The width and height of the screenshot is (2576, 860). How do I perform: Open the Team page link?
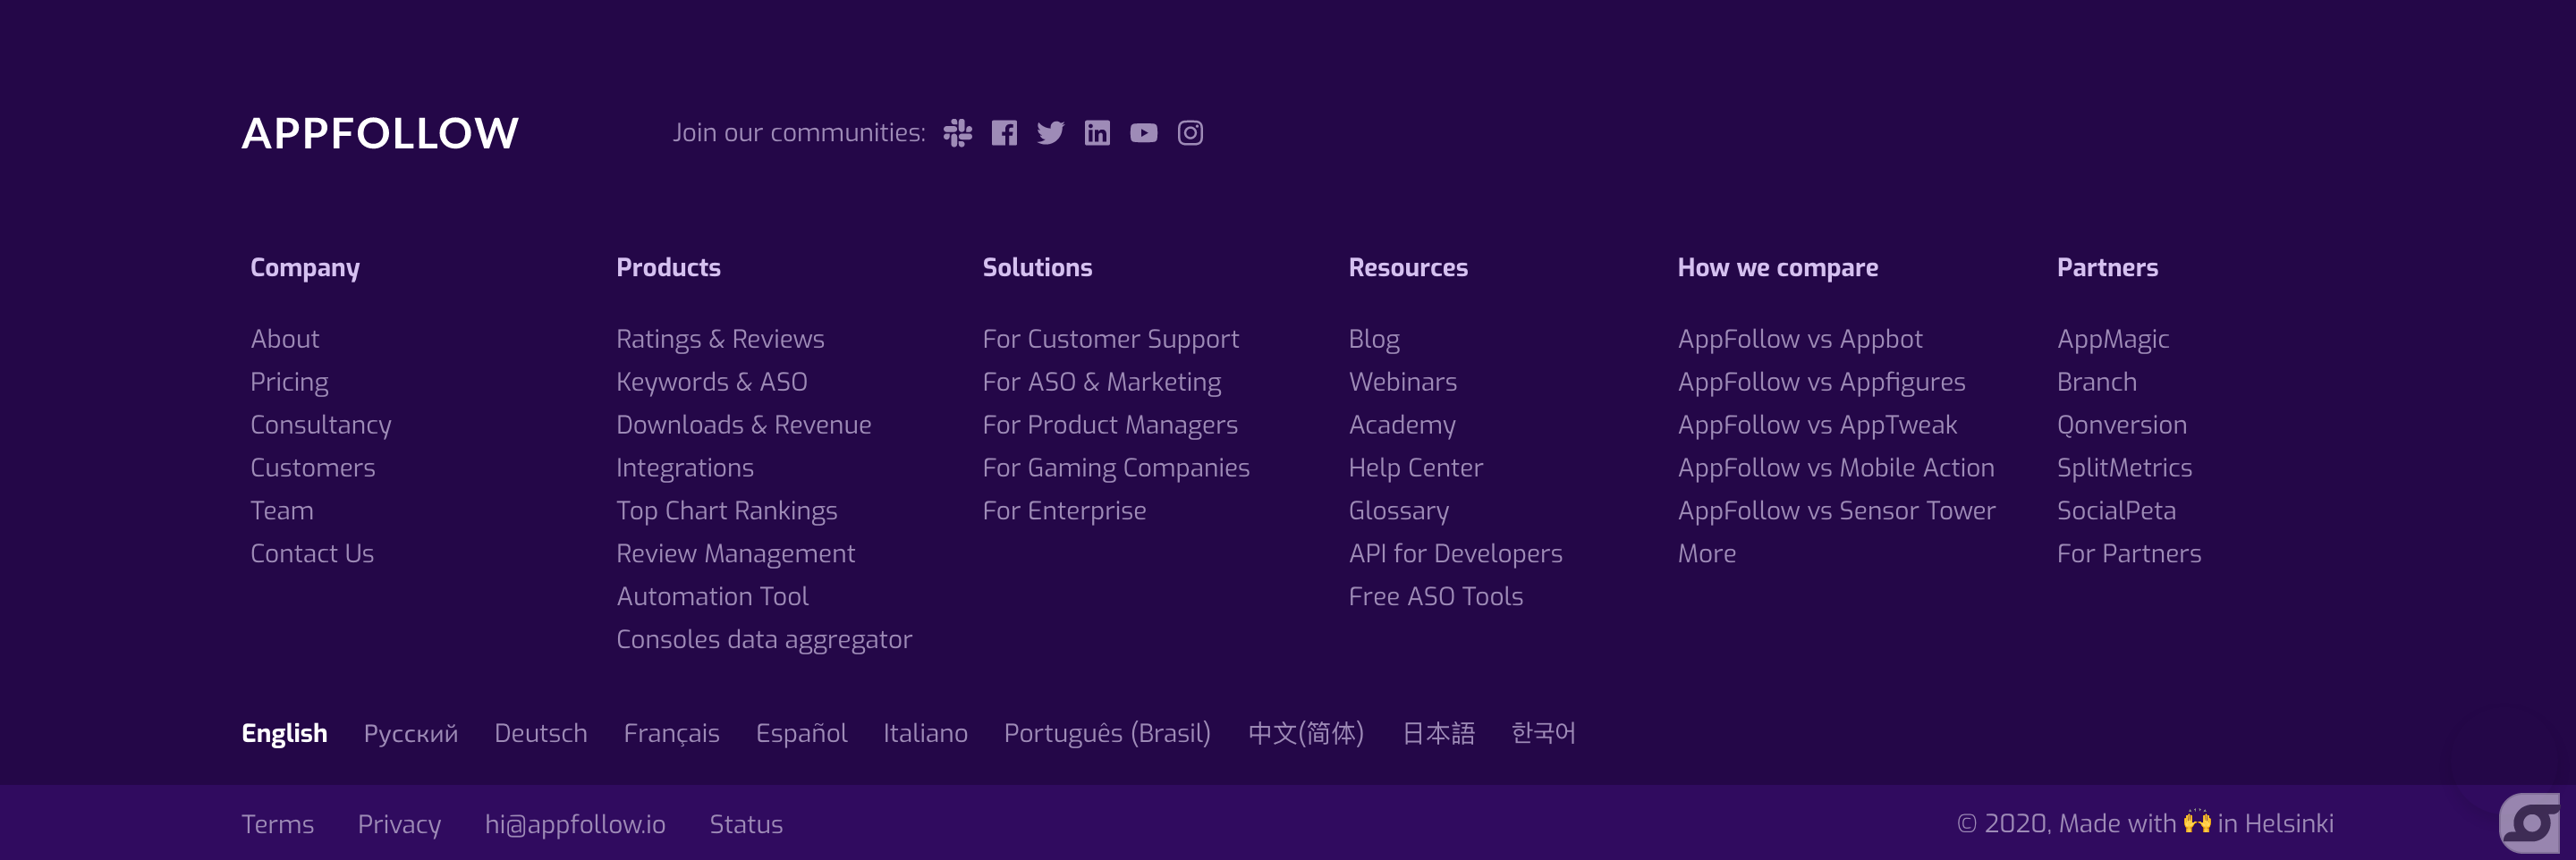pyautogui.click(x=282, y=511)
